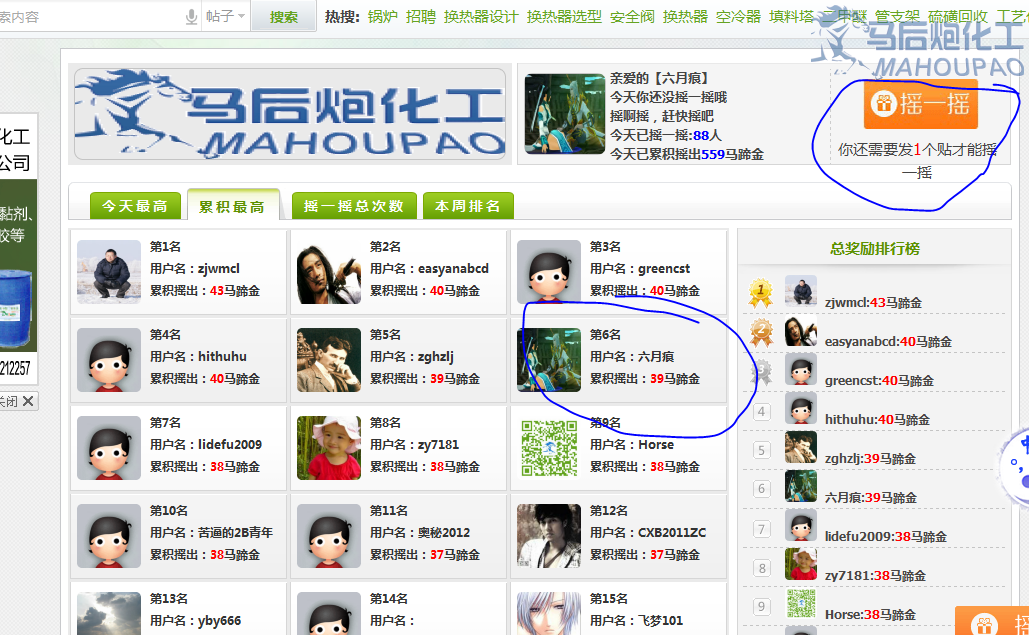
Task: Click the rank 4 number badge
Action: coord(761,411)
